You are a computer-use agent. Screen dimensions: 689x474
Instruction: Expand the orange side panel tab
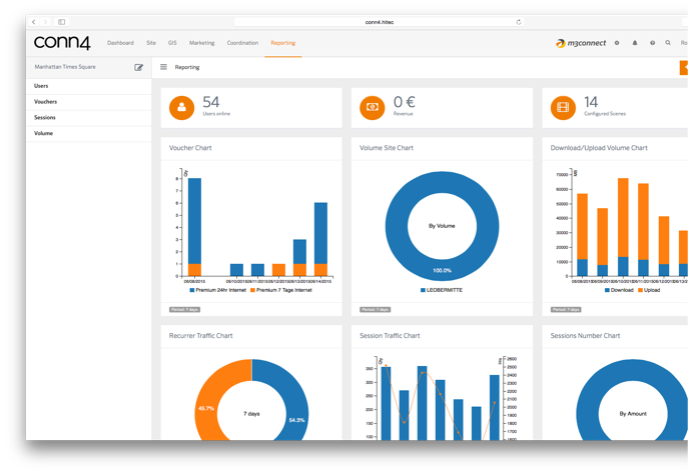[x=684, y=68]
